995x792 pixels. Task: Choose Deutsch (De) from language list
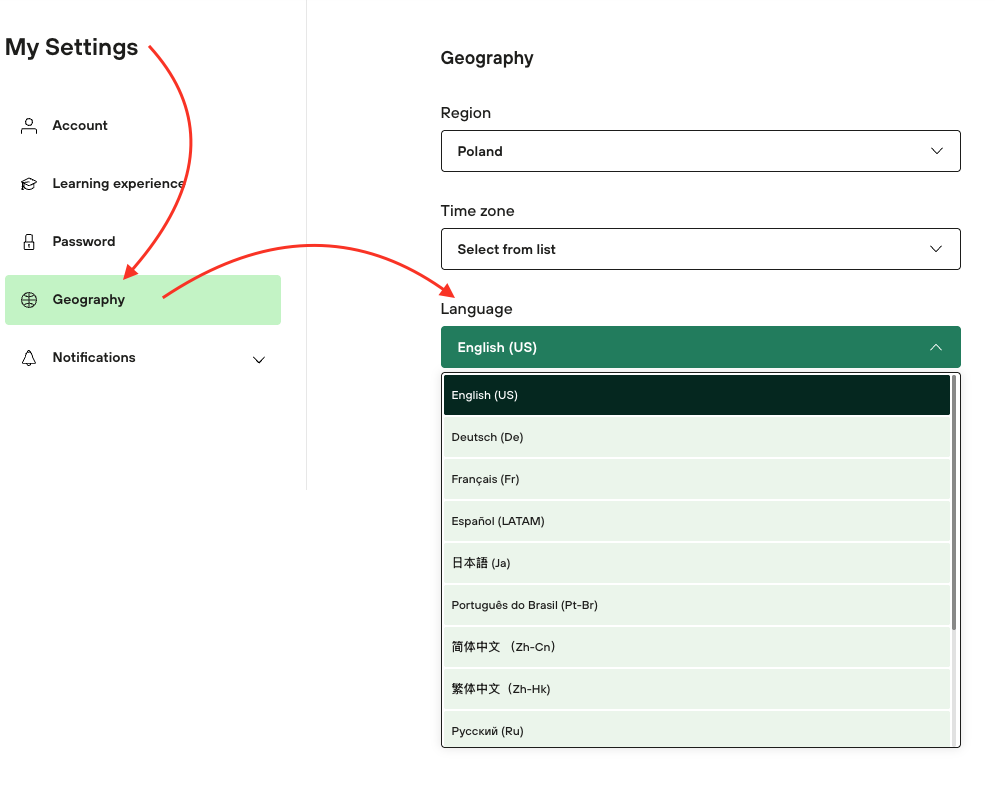click(x=696, y=437)
